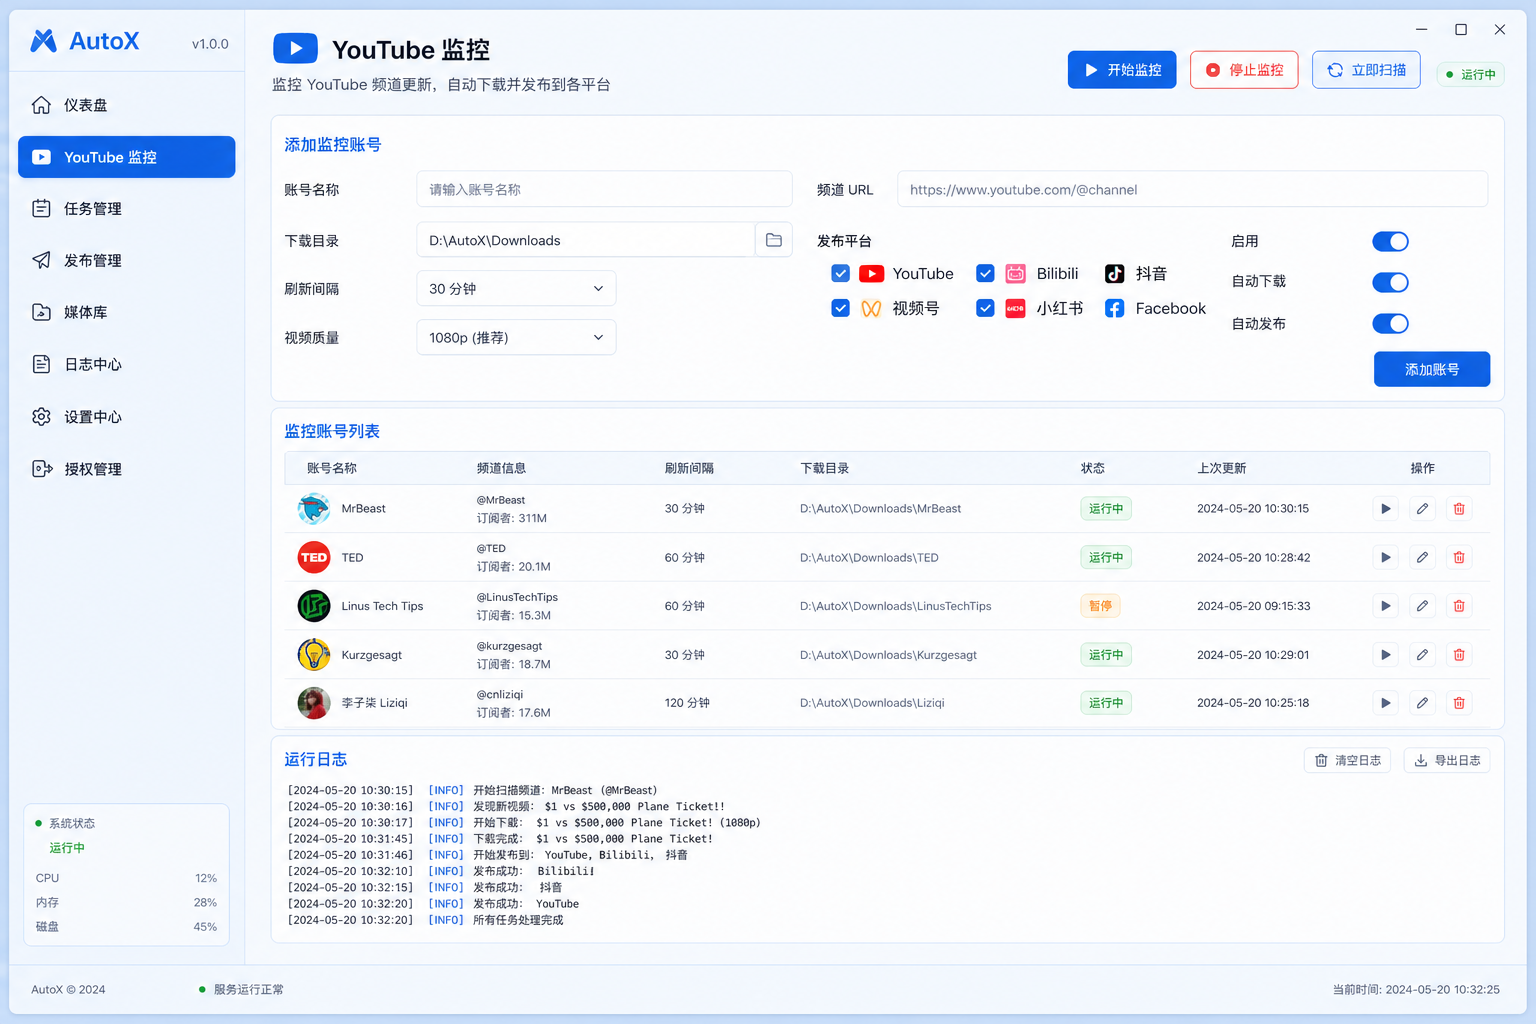
Task: Export logs via 导出日志 button
Action: pos(1447,761)
